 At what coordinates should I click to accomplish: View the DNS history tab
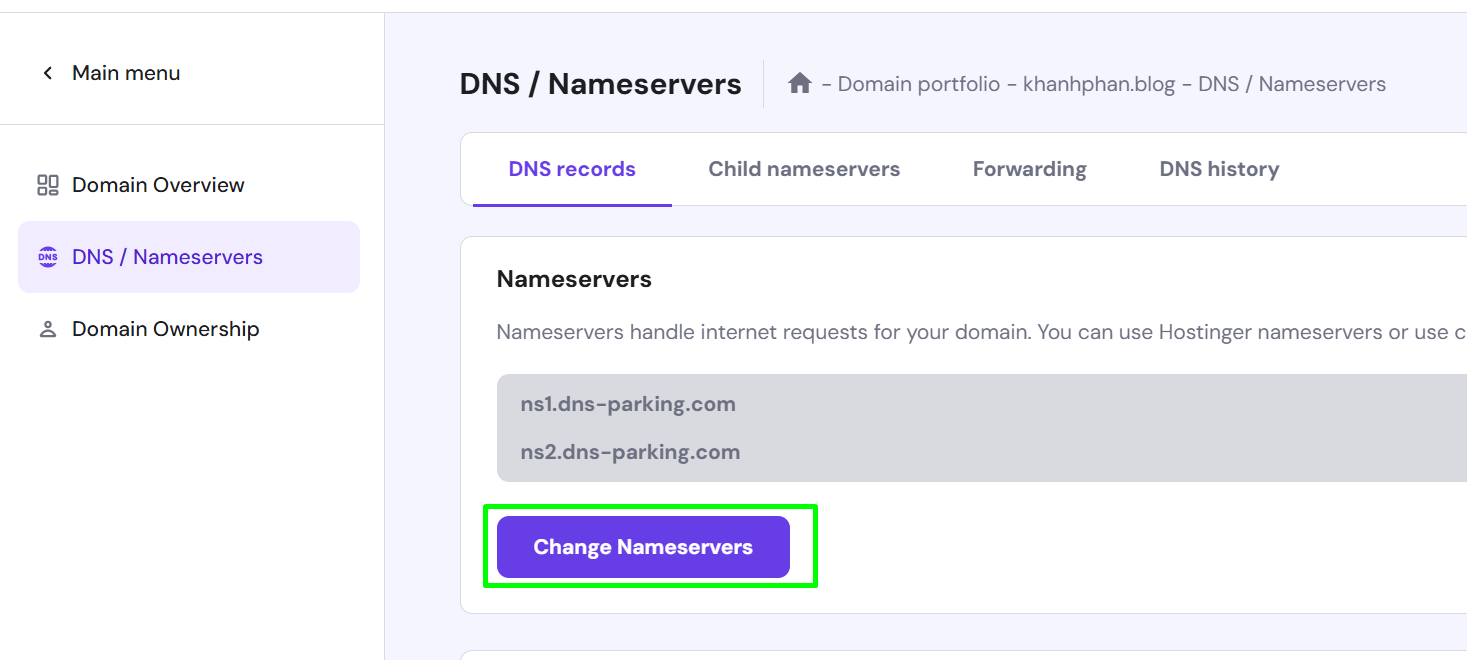(x=1219, y=169)
